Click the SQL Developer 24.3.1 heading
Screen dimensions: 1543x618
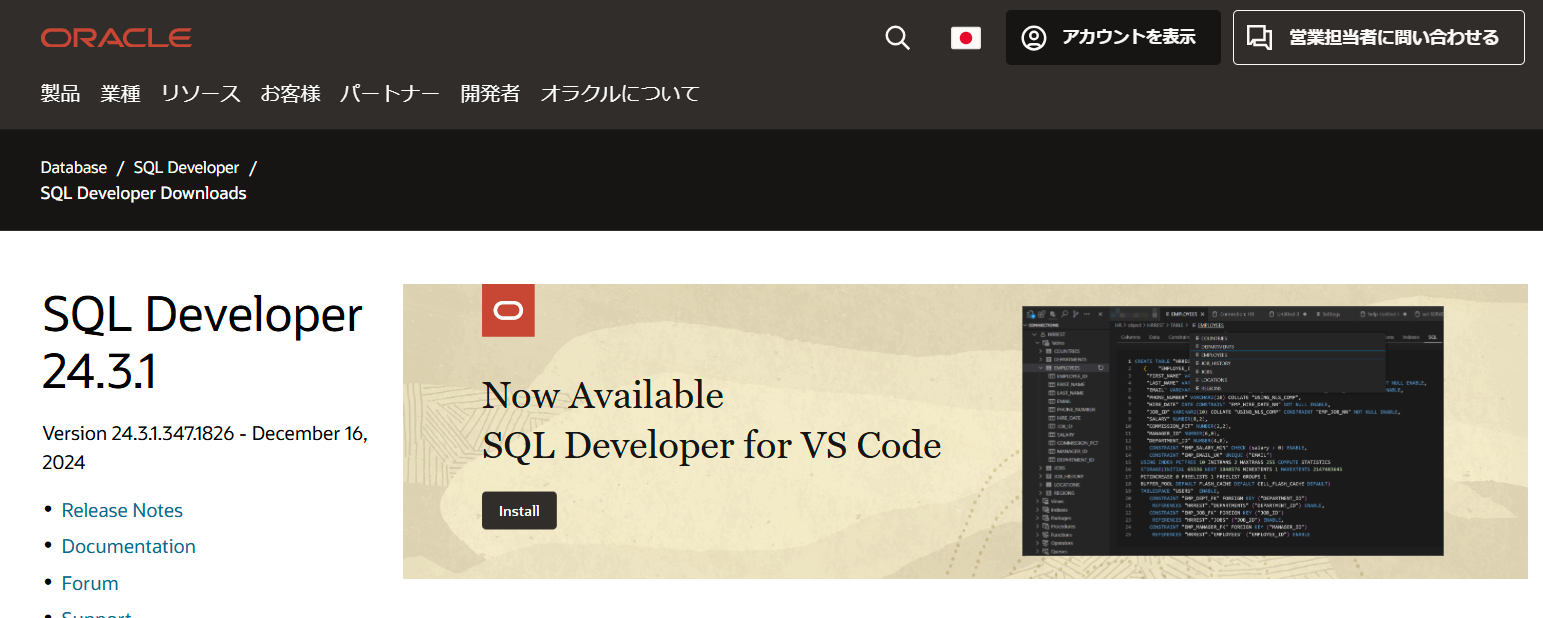point(202,342)
